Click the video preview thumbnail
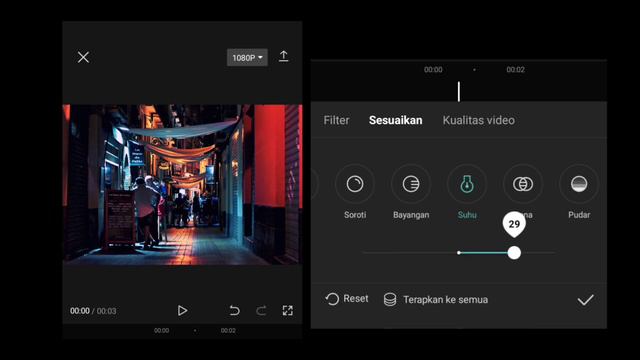 click(x=182, y=184)
